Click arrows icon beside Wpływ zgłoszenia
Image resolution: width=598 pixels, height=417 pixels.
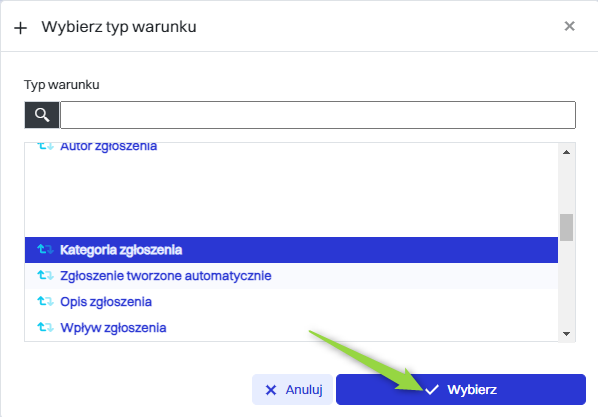point(45,327)
